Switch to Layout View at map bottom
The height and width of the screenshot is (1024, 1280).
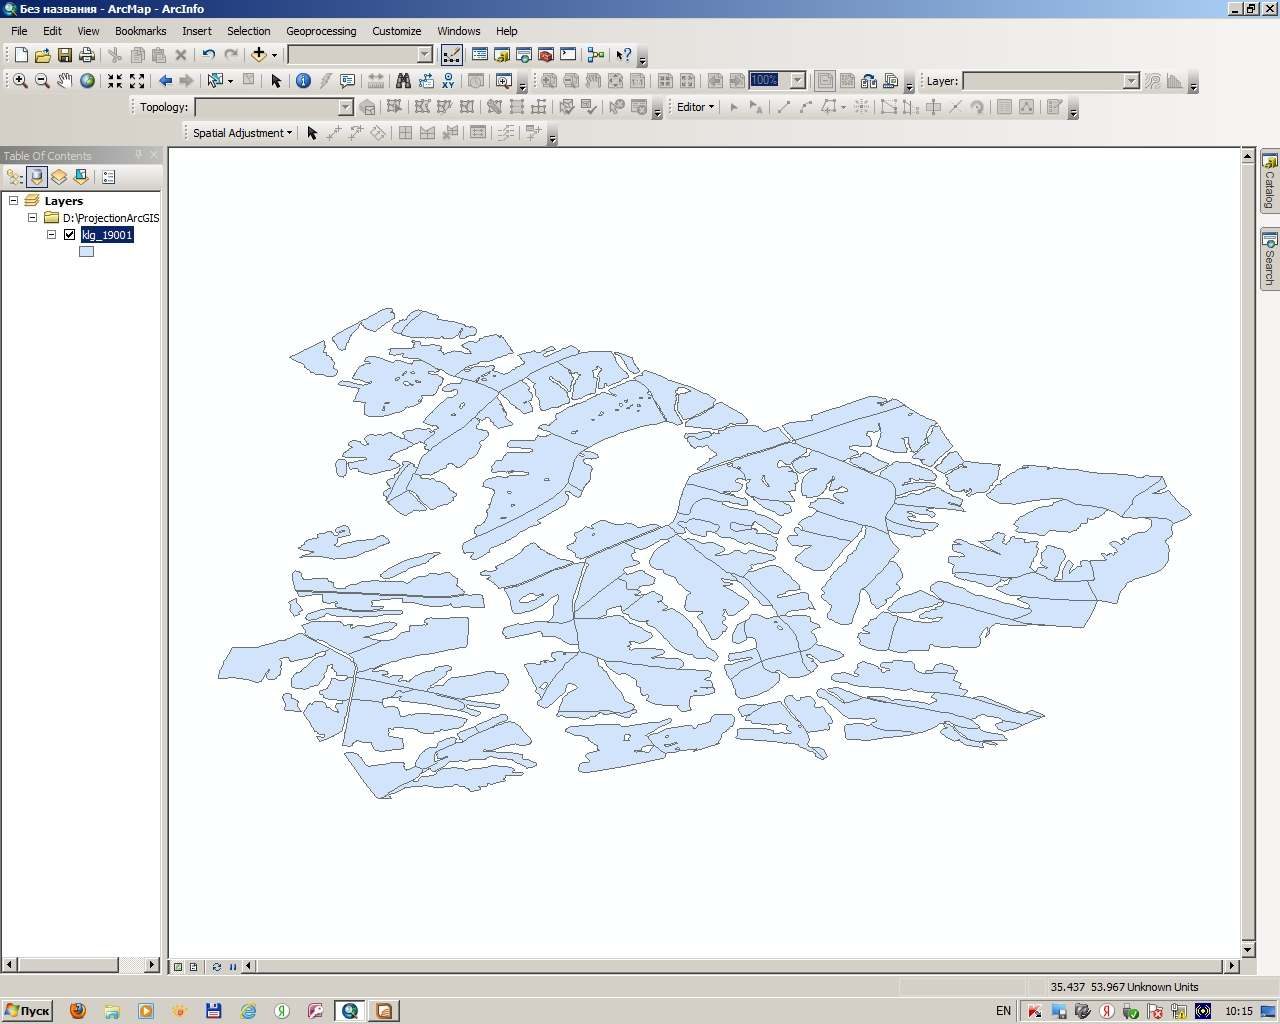(x=193, y=967)
